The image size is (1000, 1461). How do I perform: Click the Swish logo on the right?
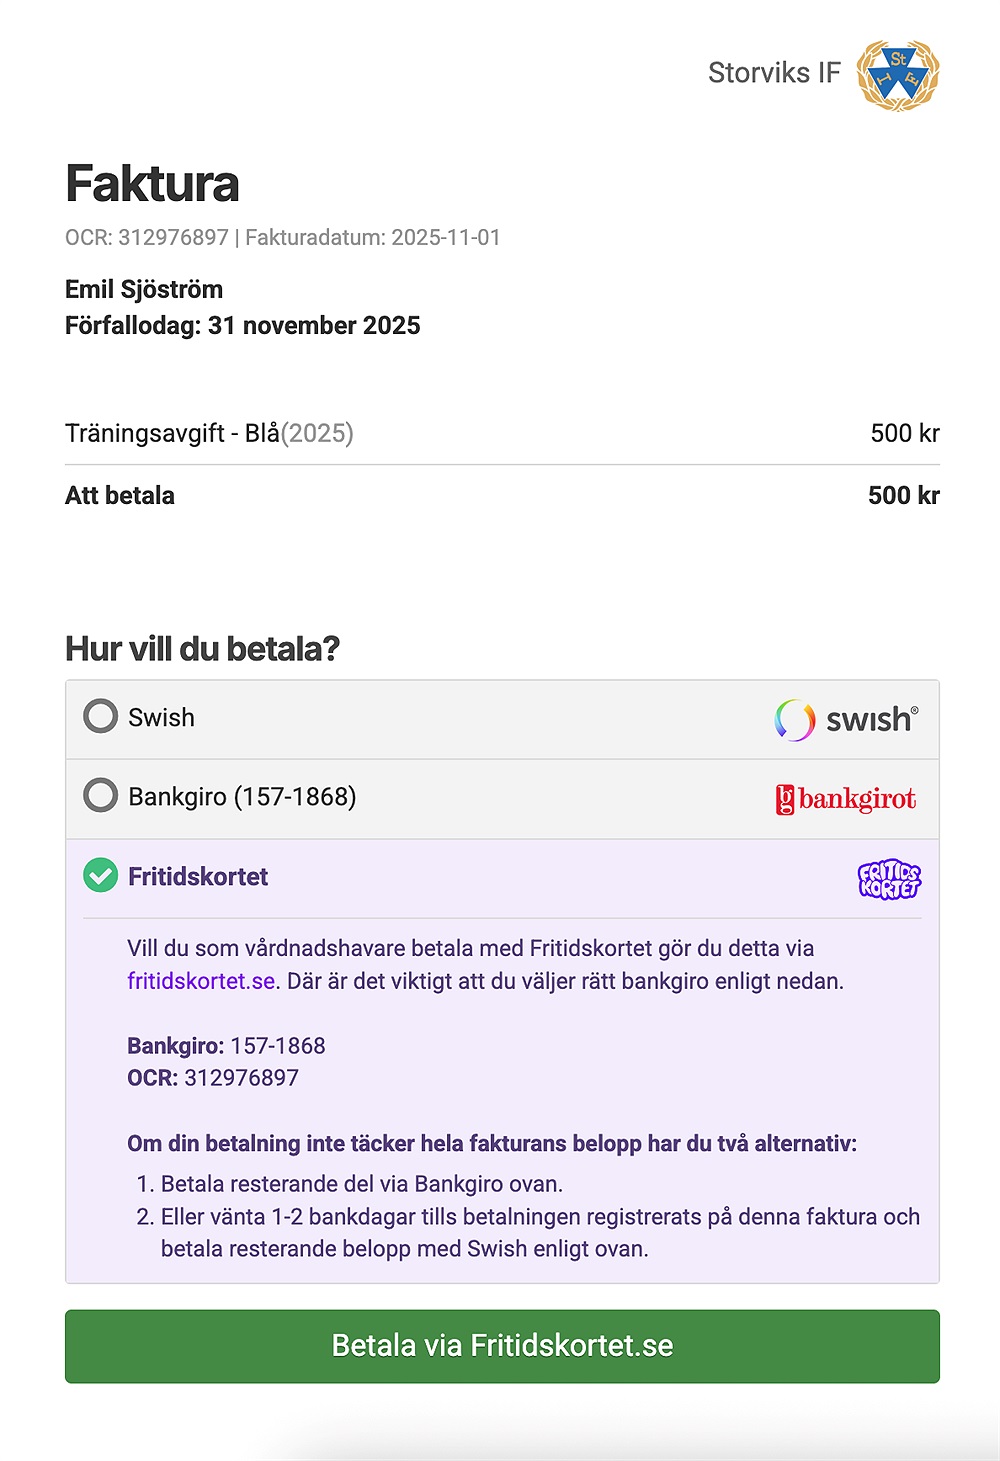846,719
